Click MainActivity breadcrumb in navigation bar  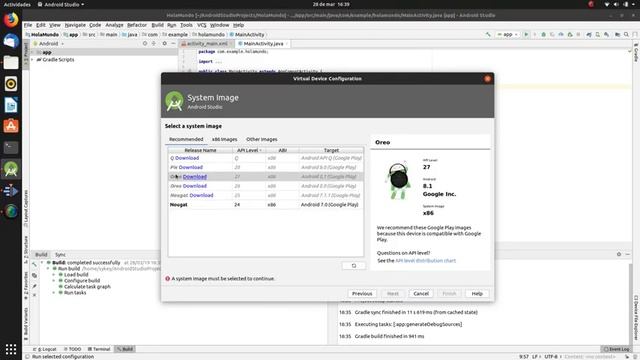[247, 35]
